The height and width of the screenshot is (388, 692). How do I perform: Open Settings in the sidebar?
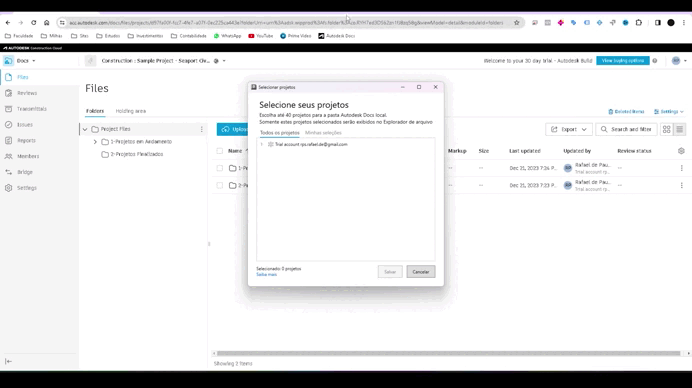click(26, 188)
